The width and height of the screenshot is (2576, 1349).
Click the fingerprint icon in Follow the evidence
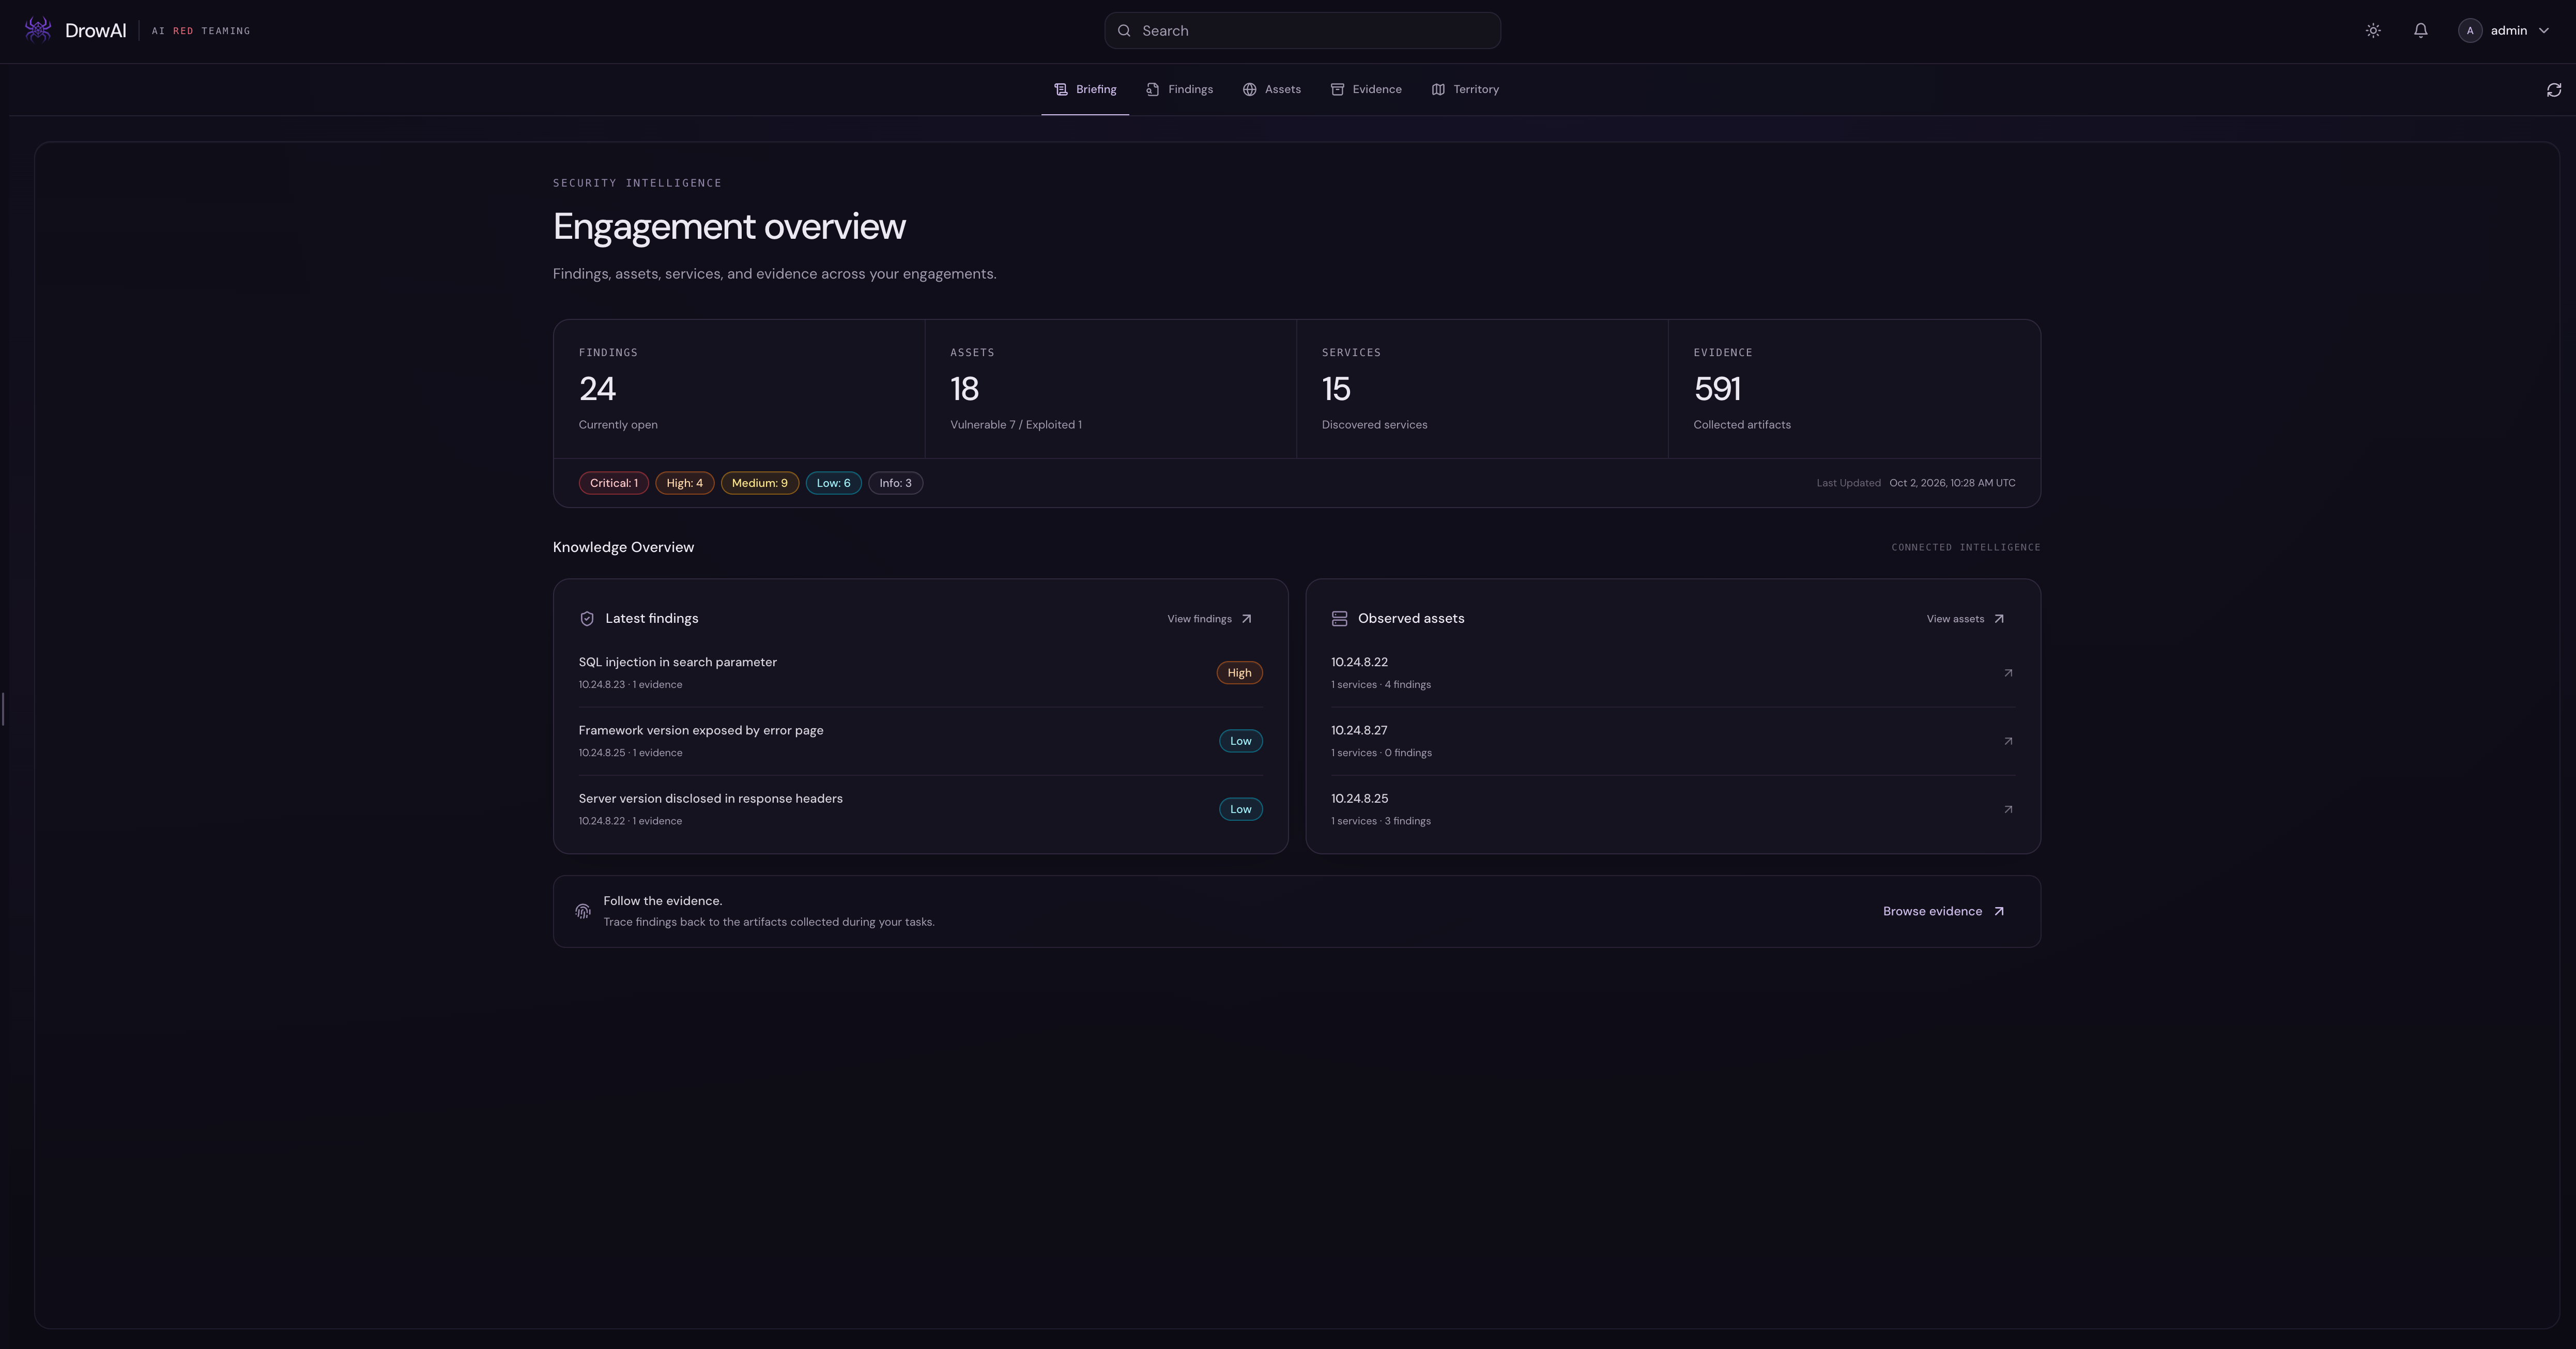click(583, 911)
